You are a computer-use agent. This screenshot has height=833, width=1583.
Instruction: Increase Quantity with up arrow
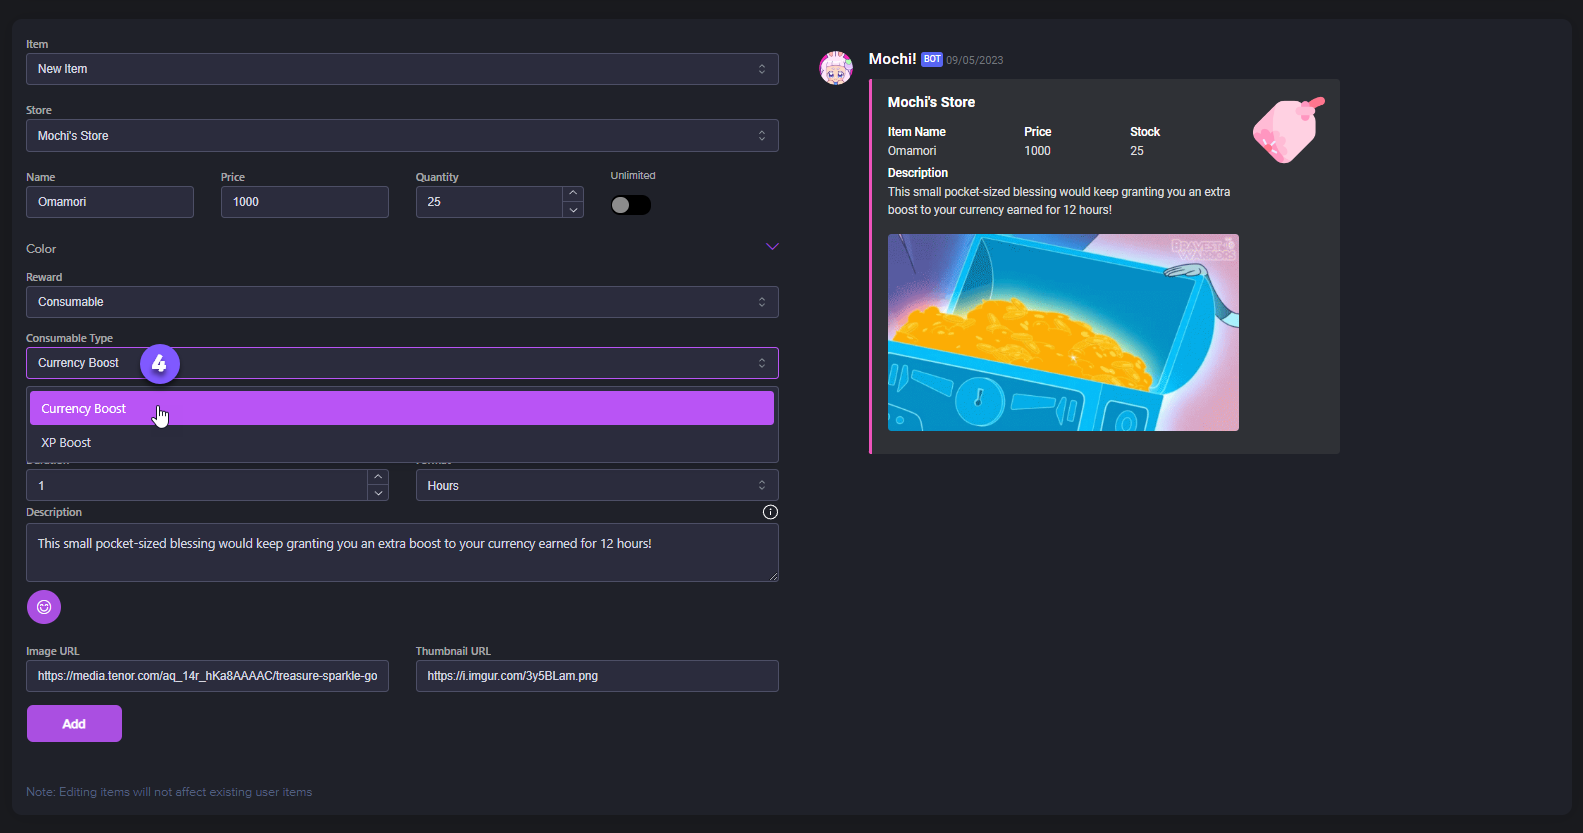[573, 194]
